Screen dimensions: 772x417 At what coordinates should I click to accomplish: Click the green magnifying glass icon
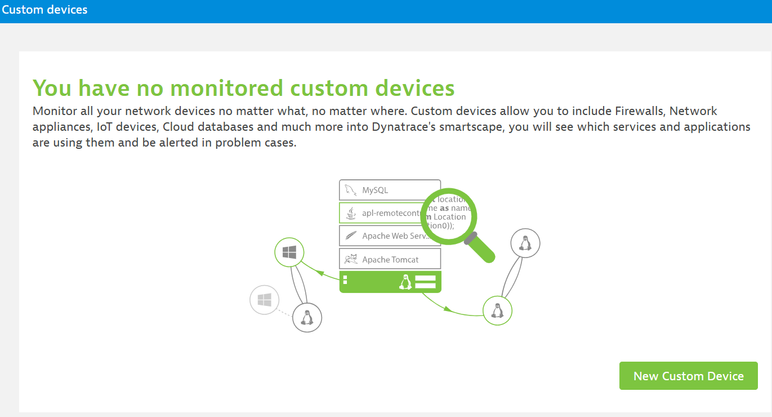pyautogui.click(x=457, y=225)
